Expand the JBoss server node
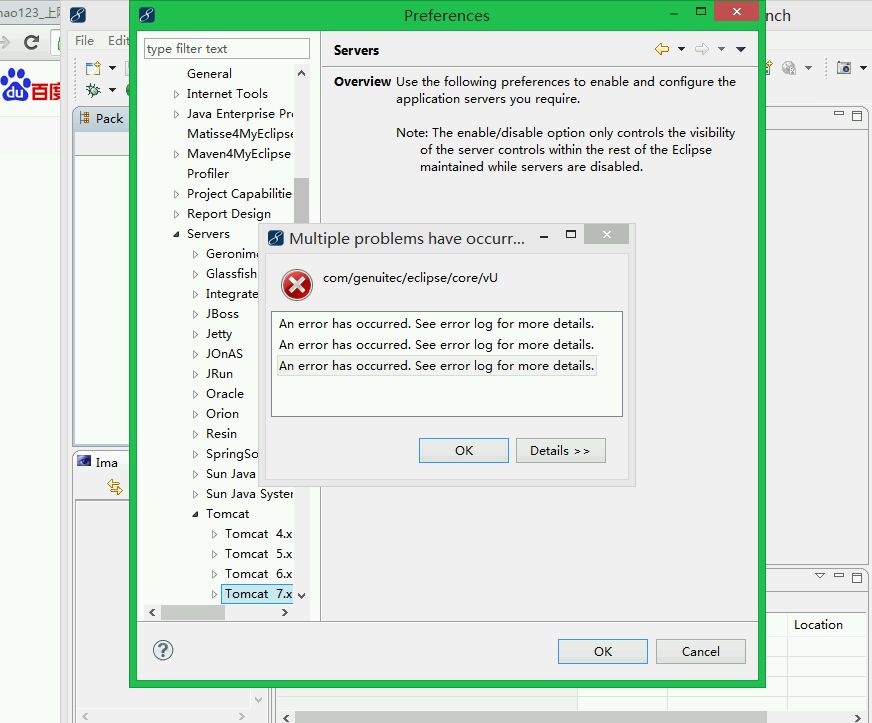 point(195,315)
